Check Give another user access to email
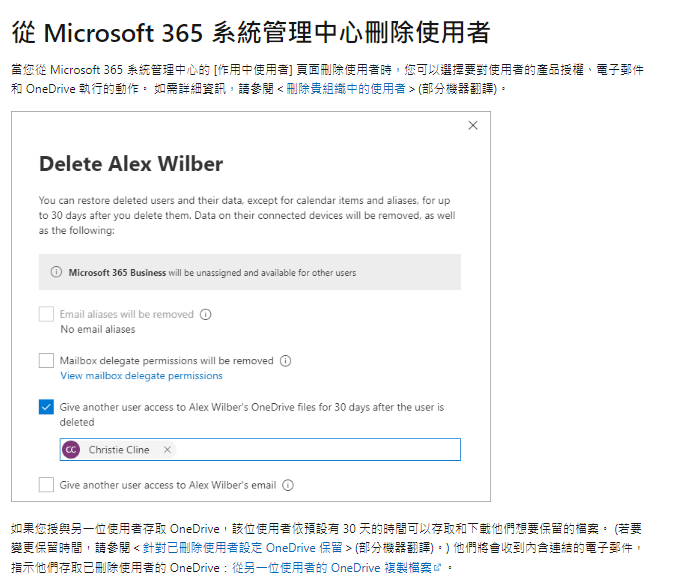This screenshot has width=678, height=585. point(46,485)
